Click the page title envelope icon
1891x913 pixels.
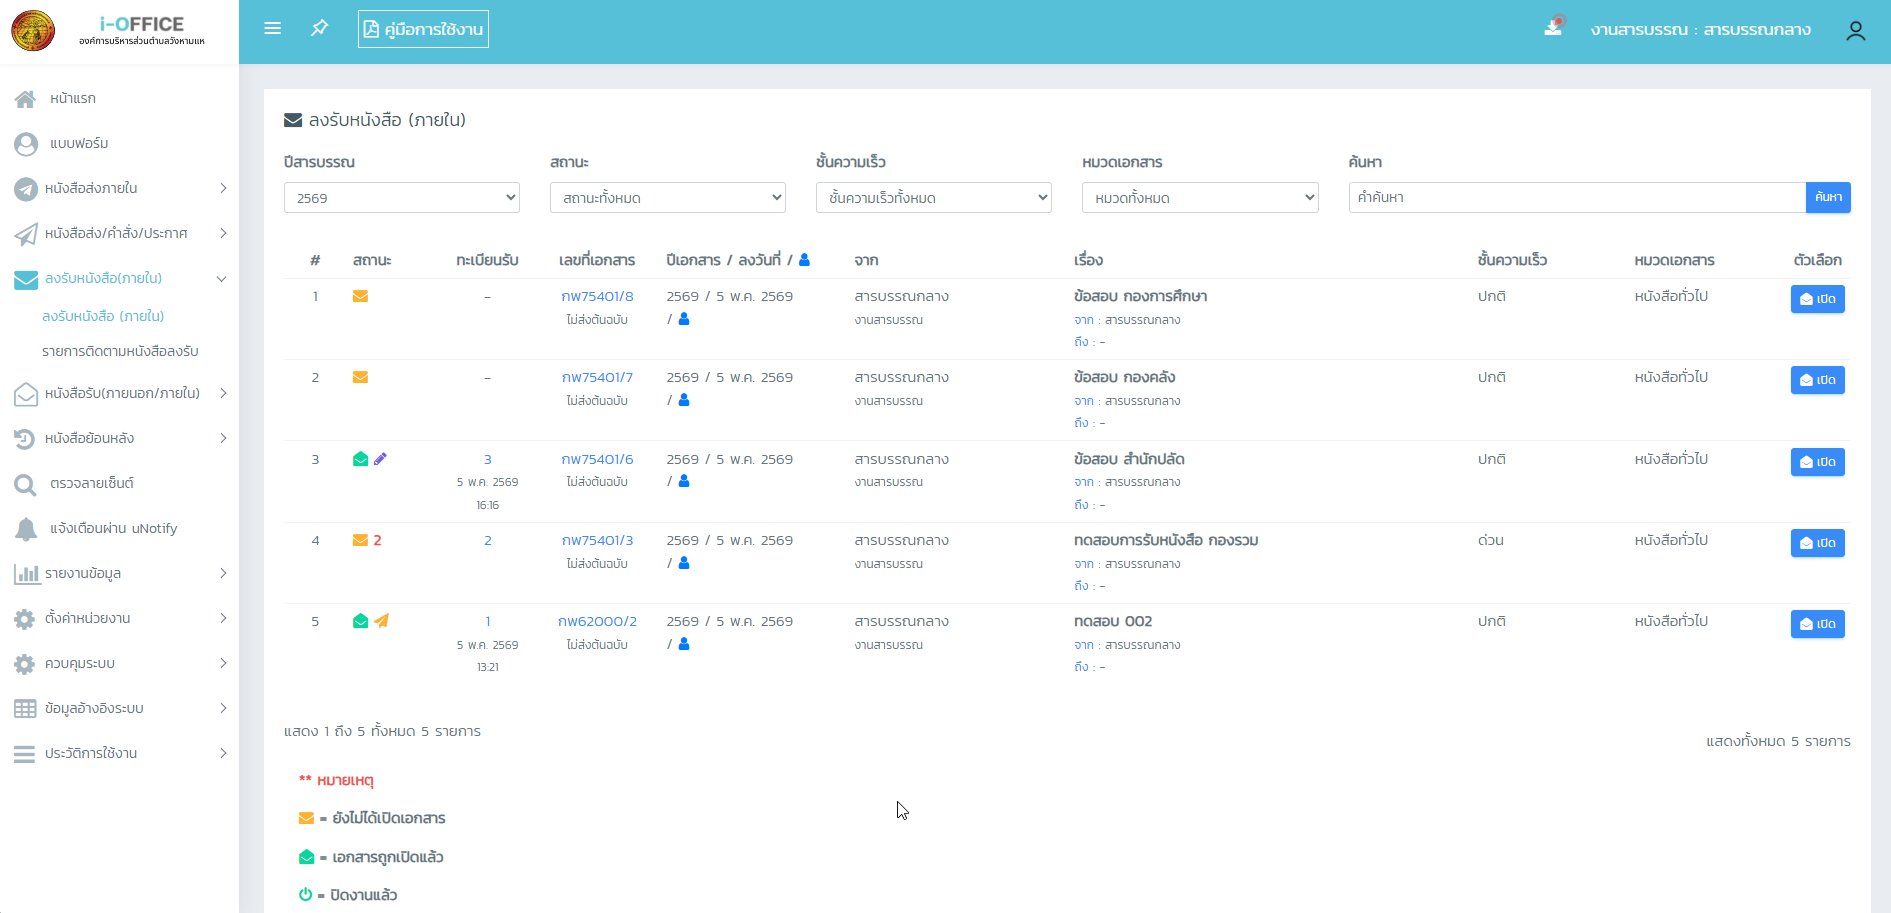[x=293, y=120]
